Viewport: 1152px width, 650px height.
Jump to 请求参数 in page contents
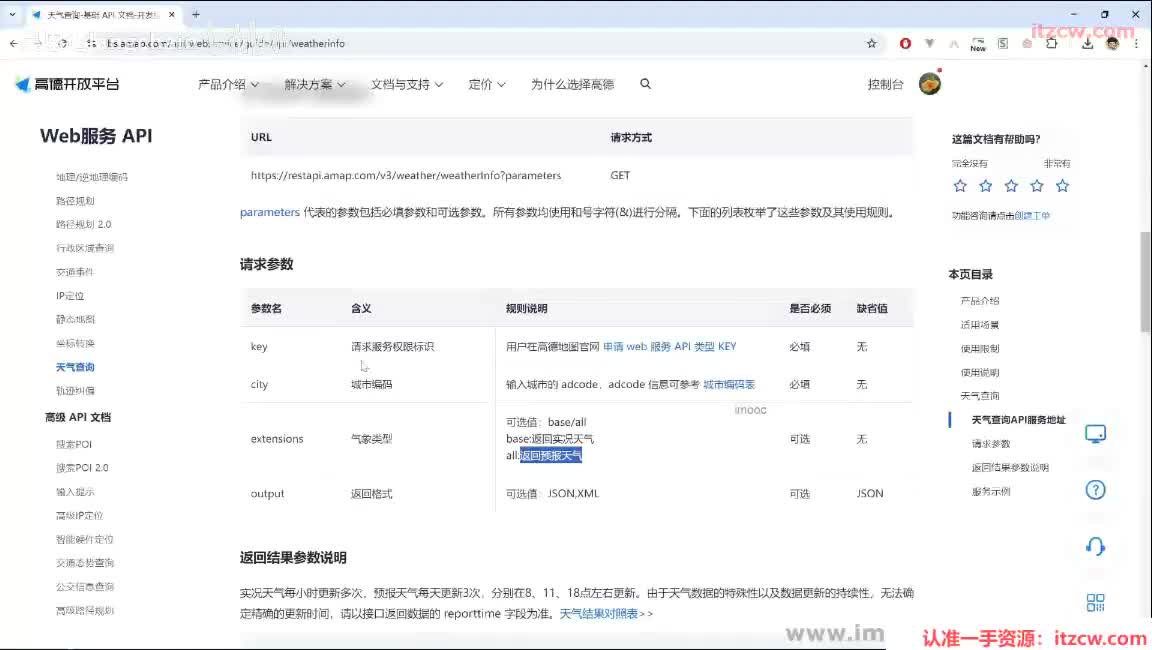[x=990, y=444]
